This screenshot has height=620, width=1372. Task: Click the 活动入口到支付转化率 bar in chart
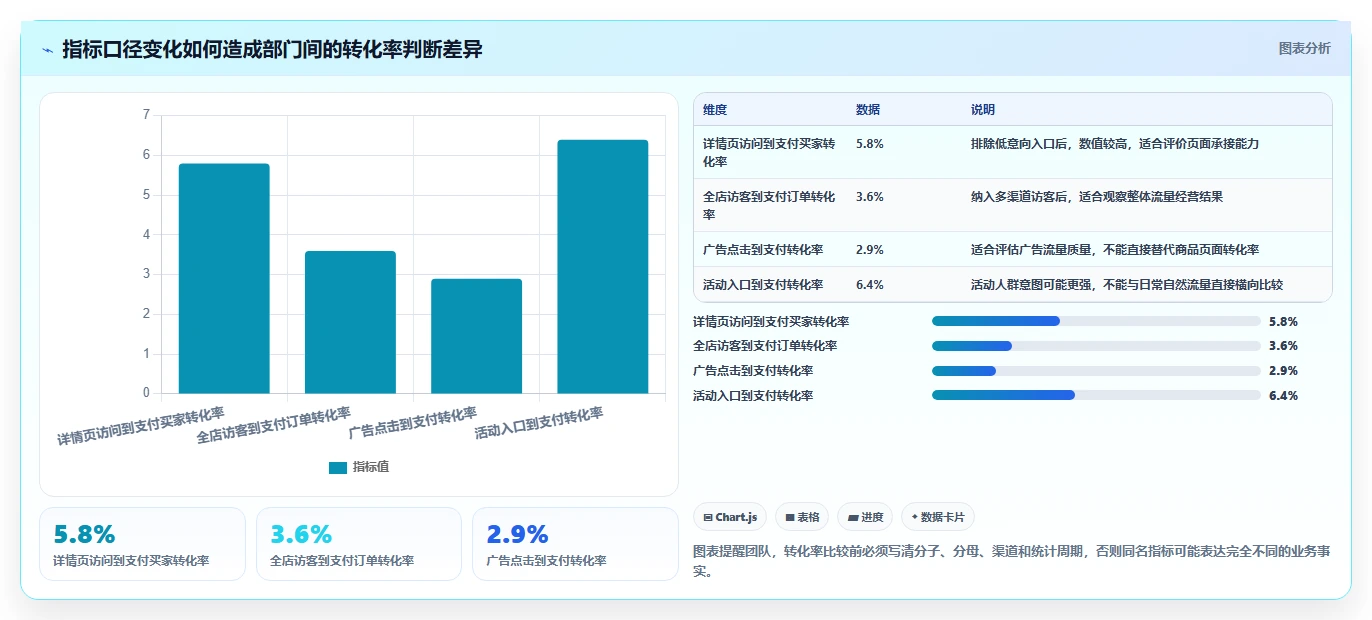pos(602,266)
